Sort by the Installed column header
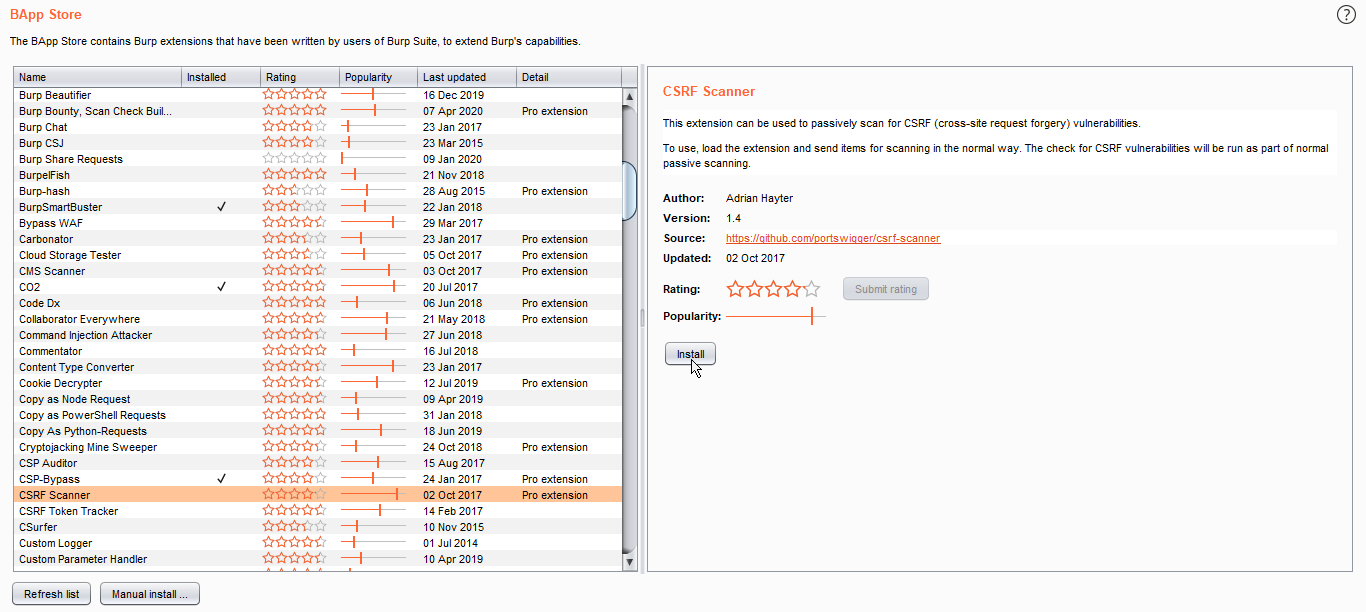 coord(221,77)
